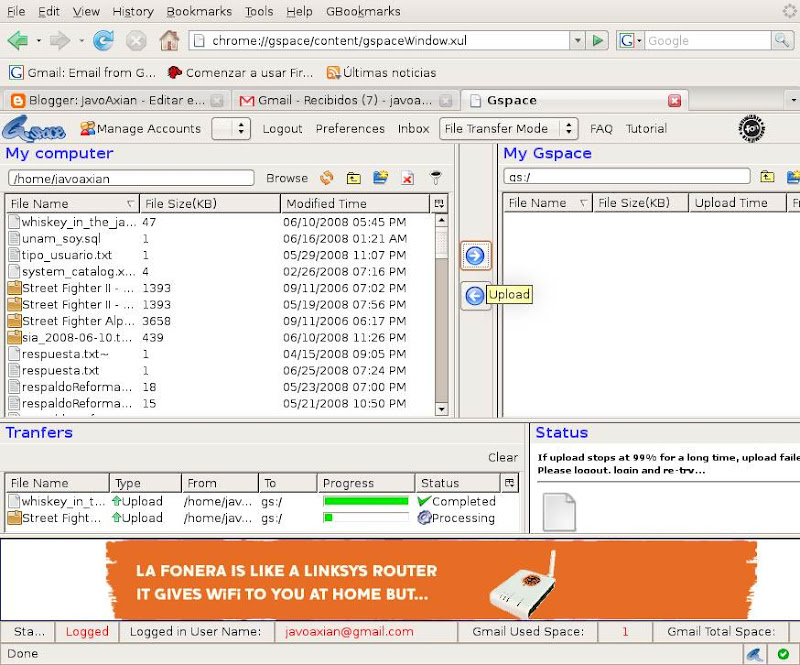
Task: Expand the address bar URL dropdown
Action: (577, 40)
